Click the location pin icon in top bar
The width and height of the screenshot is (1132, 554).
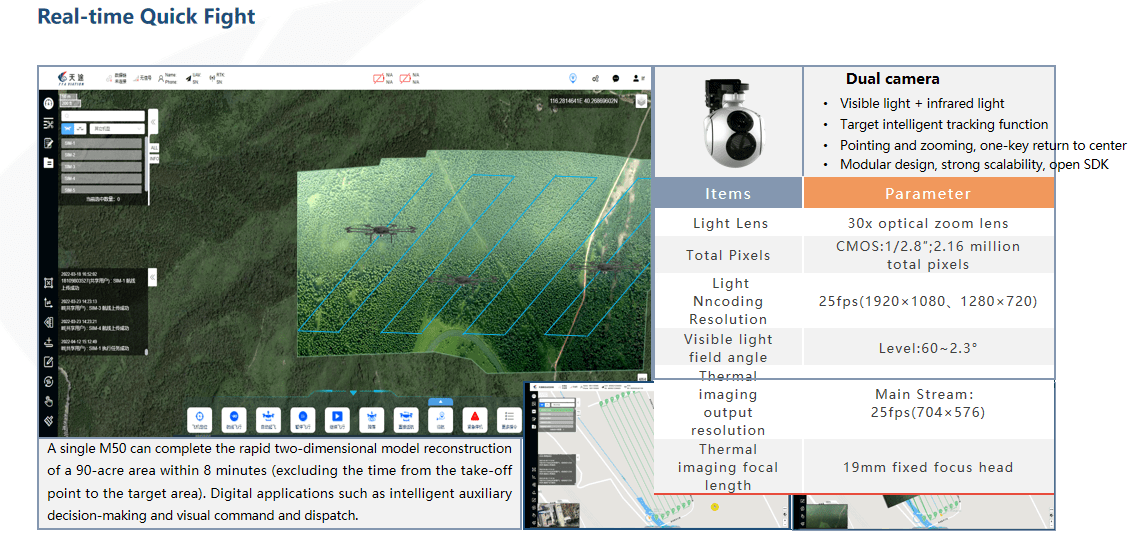click(572, 78)
